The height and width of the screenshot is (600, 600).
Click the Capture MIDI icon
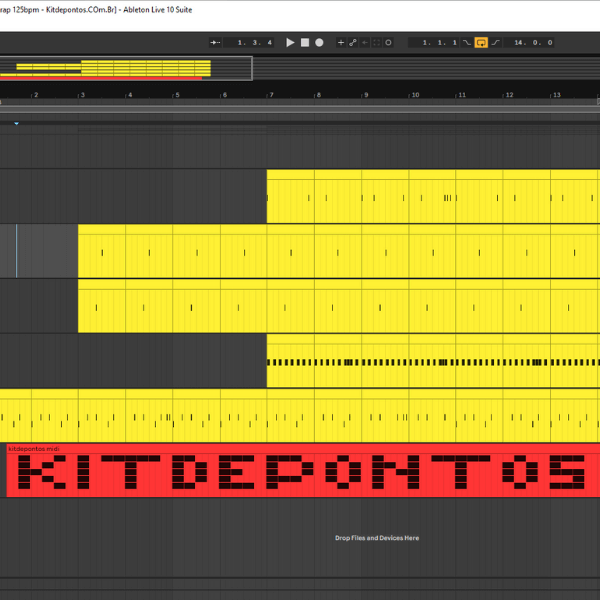(x=377, y=42)
